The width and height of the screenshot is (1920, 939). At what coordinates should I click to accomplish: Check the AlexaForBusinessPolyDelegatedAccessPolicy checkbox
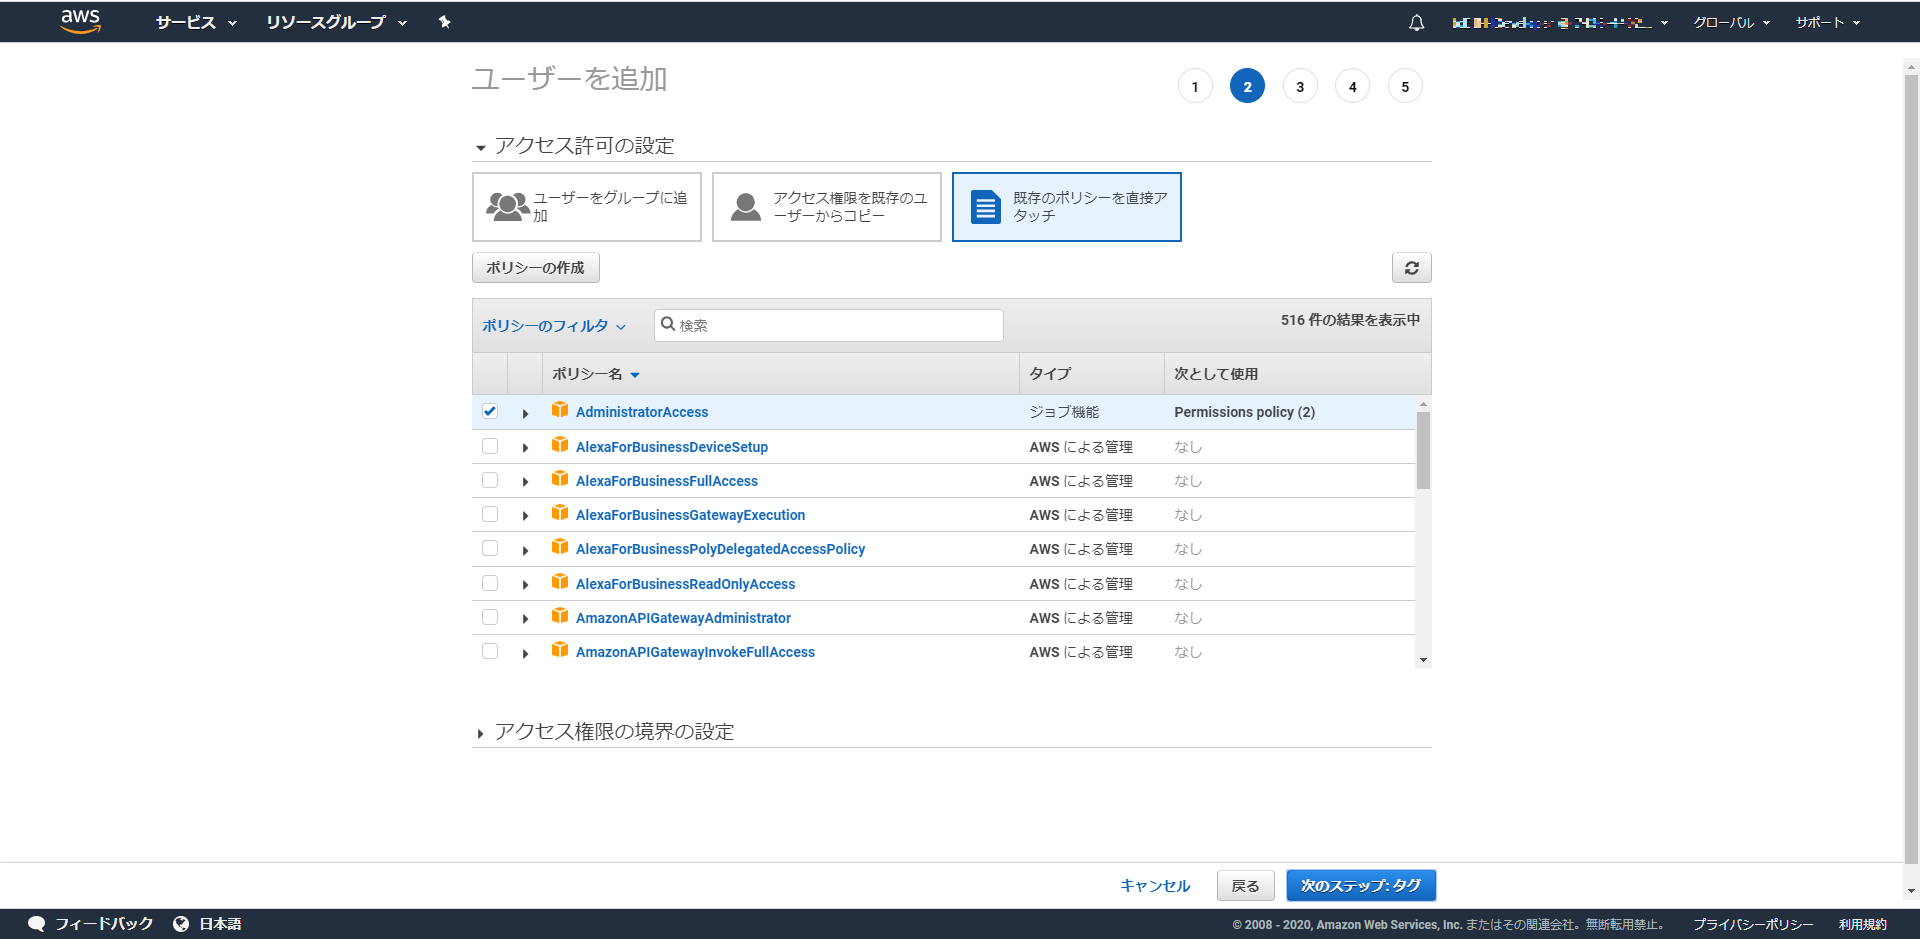(490, 548)
